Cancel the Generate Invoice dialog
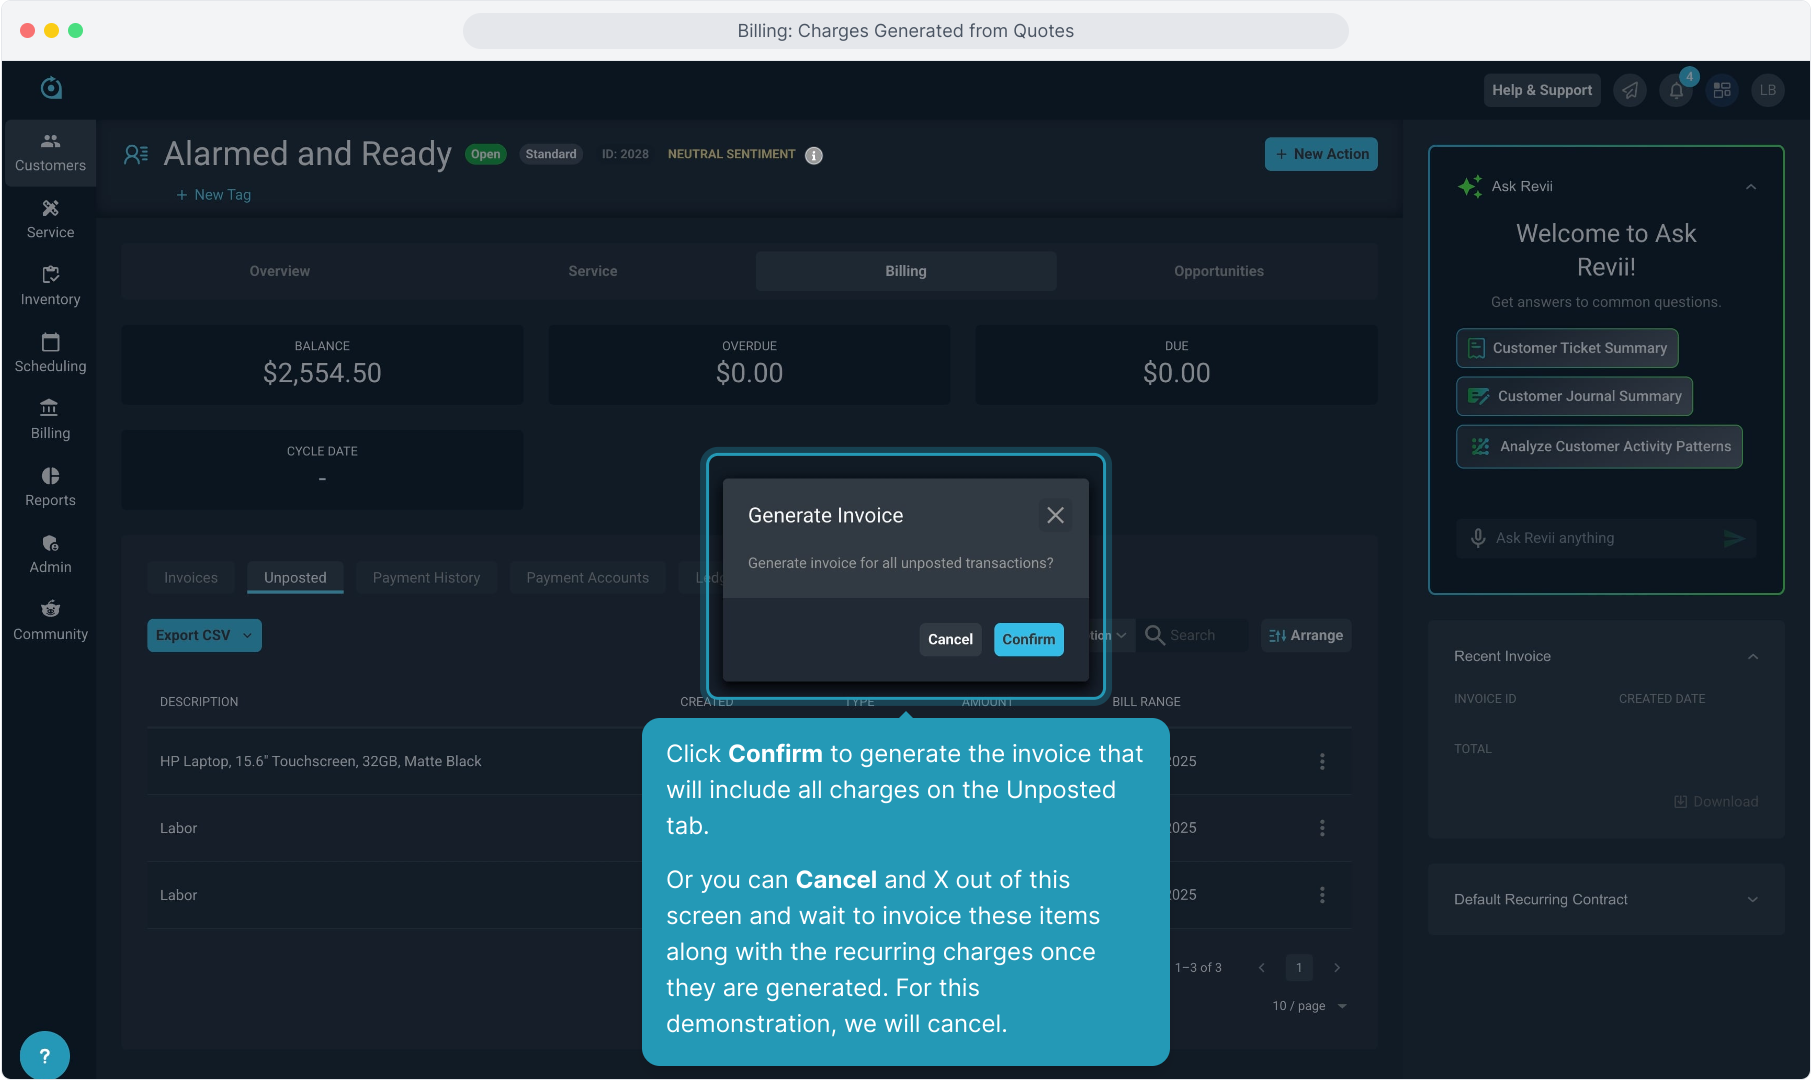Image resolution: width=1812 pixels, height=1080 pixels. 949,639
